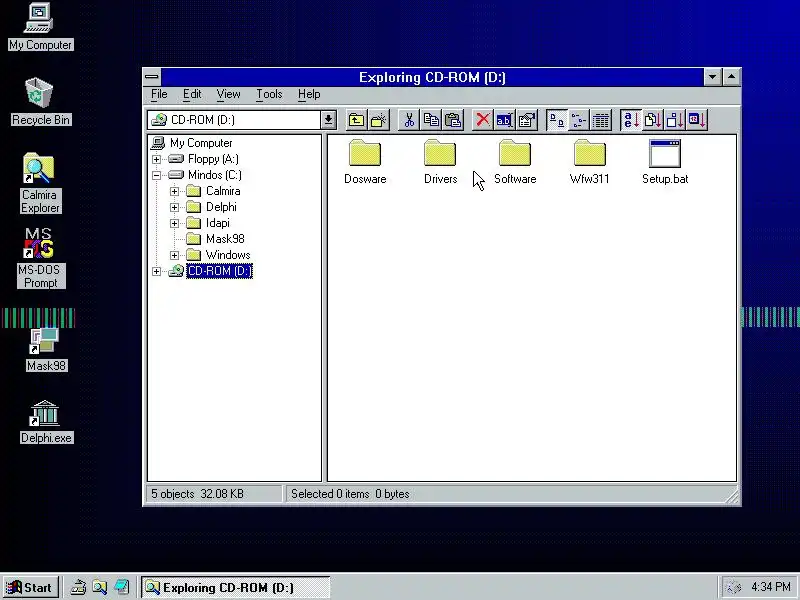The width and height of the screenshot is (800, 600).
Task: Collapse the Mindos (C:) tree node
Action: (x=157, y=176)
